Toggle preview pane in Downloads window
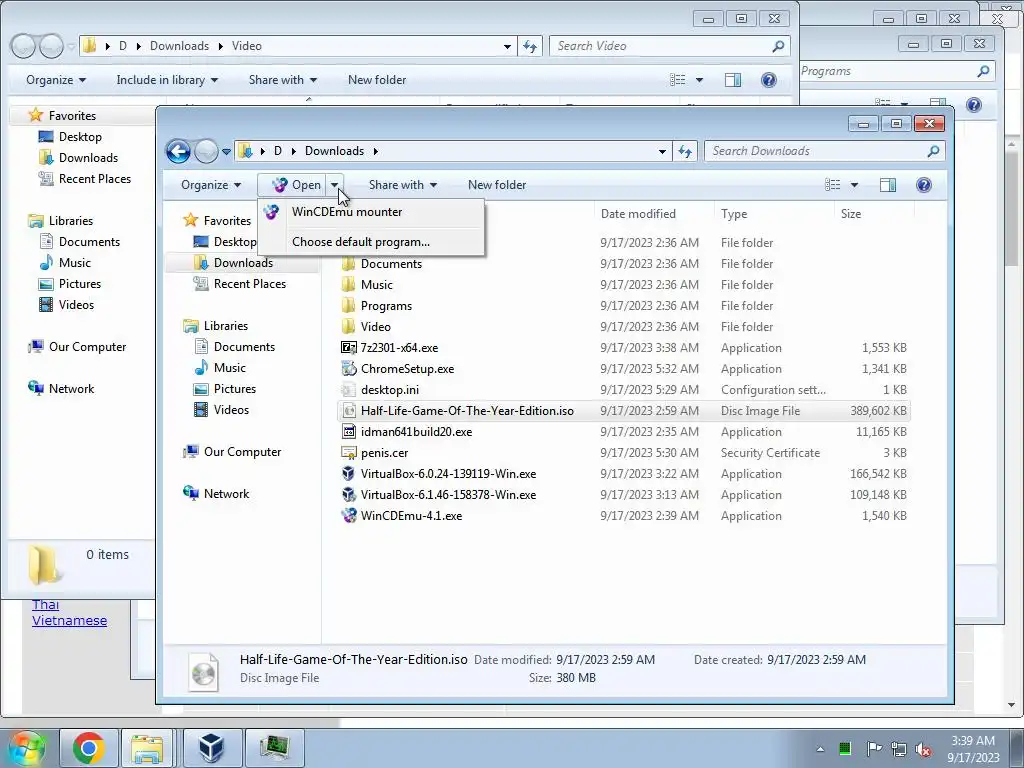Viewport: 1024px width, 768px height. pos(888,185)
